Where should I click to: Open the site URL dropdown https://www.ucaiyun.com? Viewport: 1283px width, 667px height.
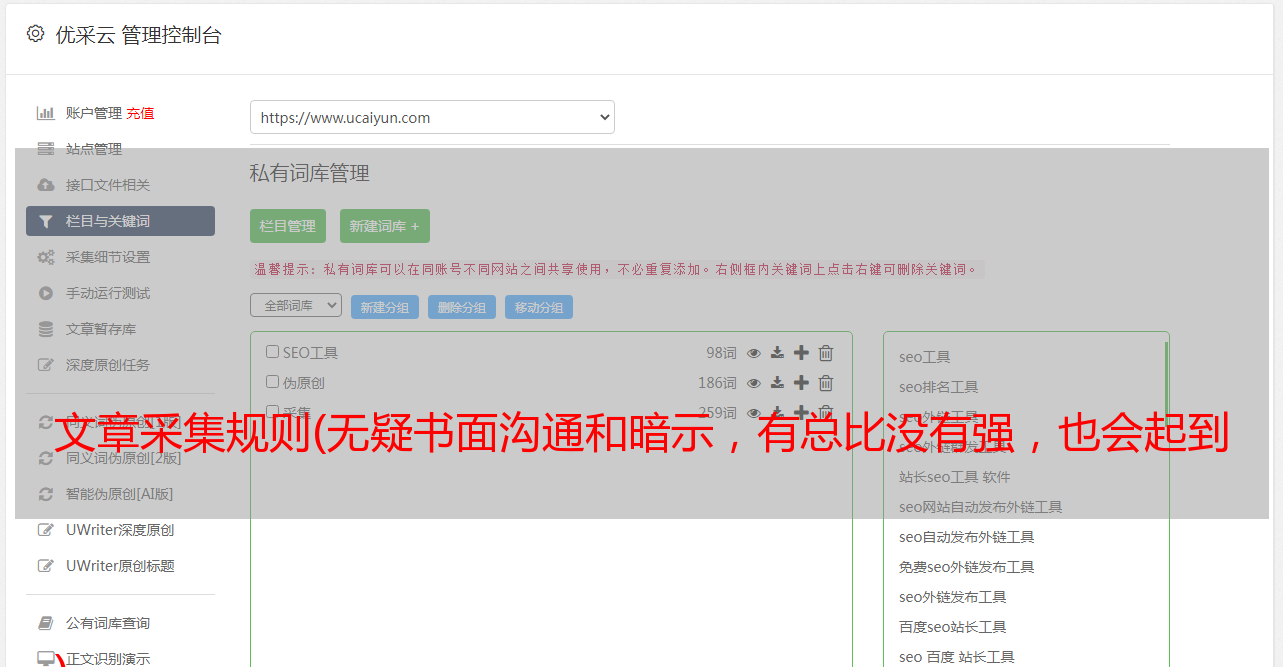(x=432, y=117)
